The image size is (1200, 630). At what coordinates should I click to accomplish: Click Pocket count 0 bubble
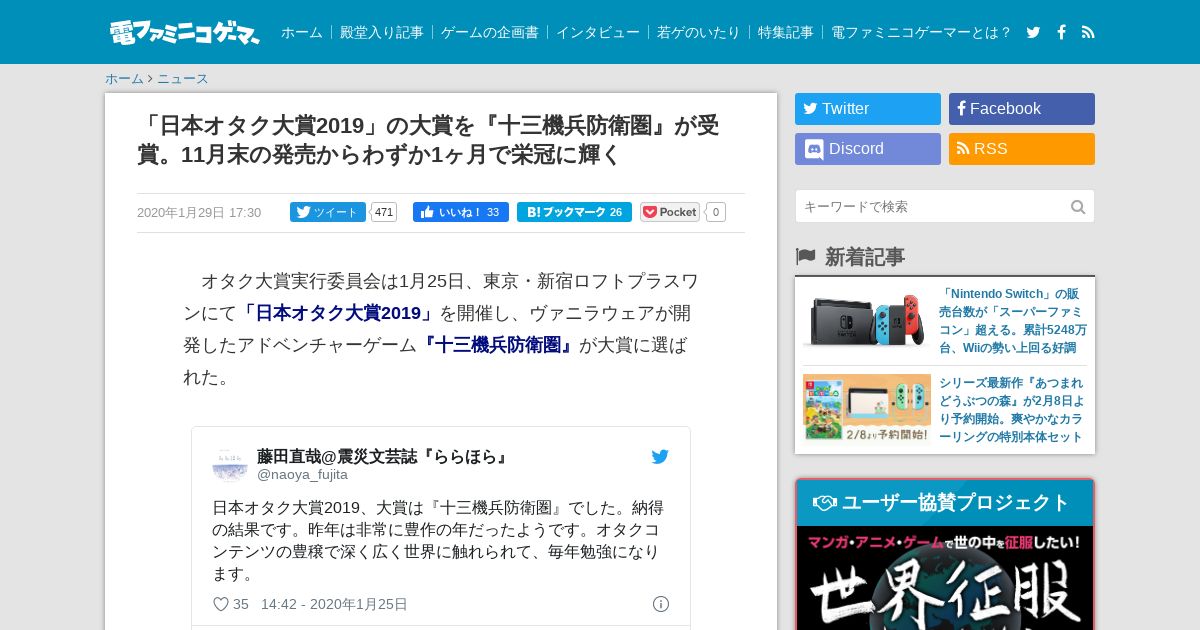point(715,212)
